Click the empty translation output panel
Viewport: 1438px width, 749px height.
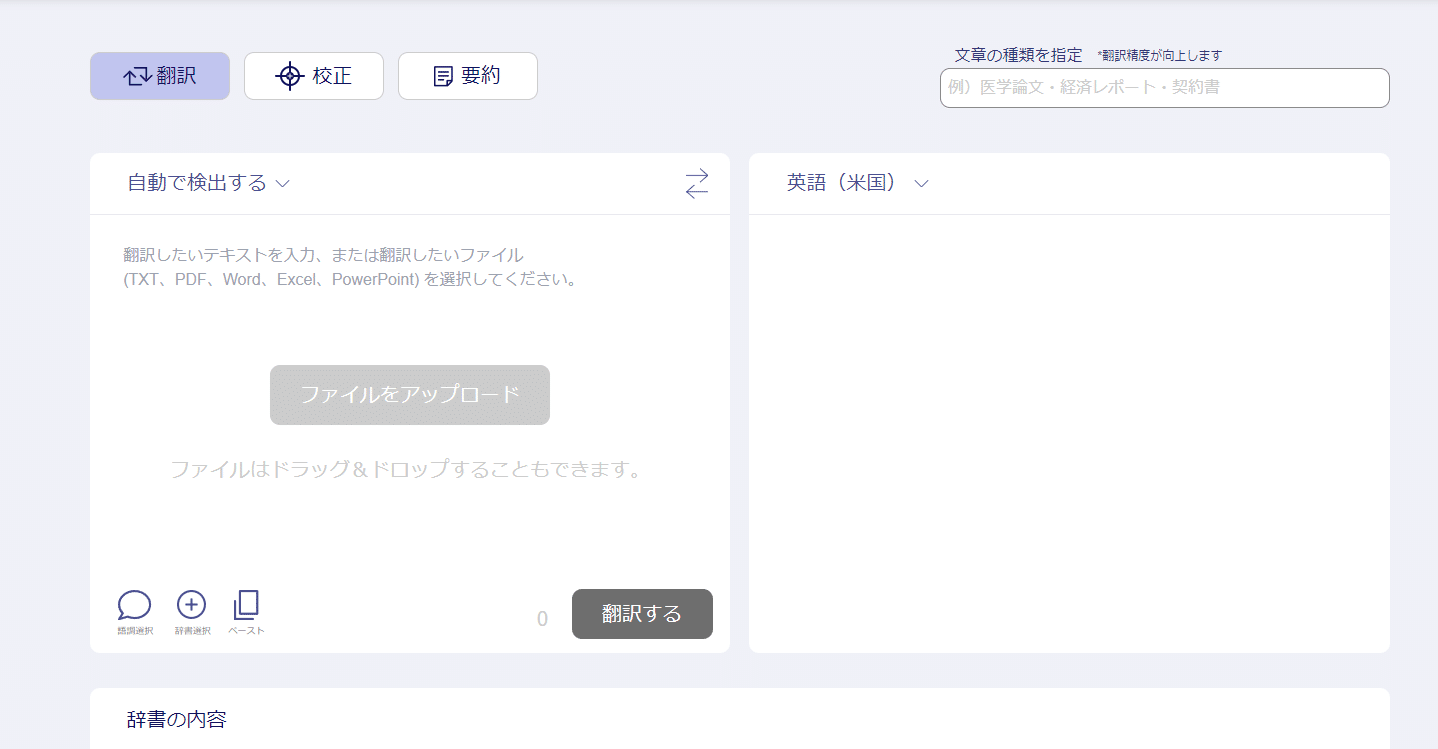1068,430
